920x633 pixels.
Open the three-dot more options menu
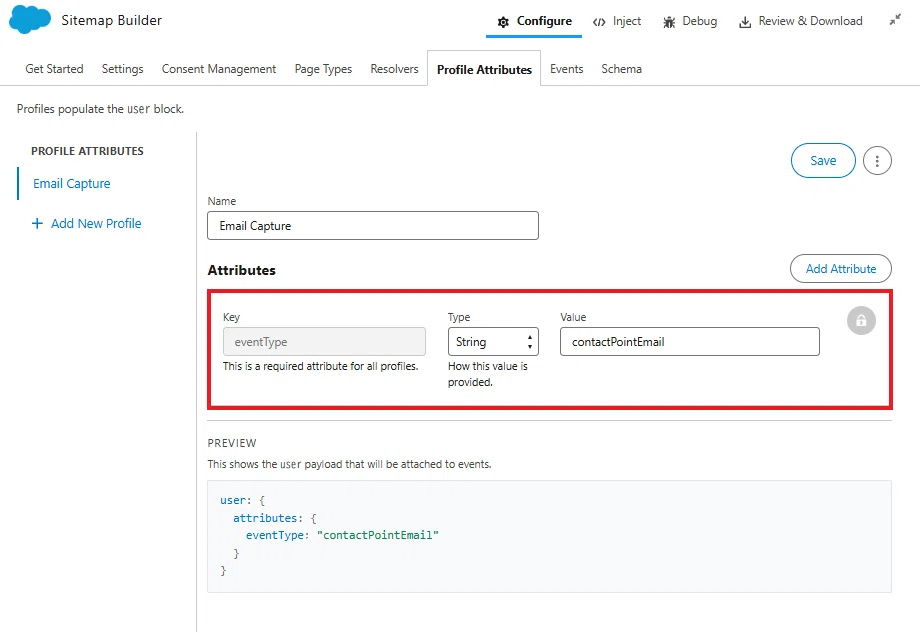point(877,161)
